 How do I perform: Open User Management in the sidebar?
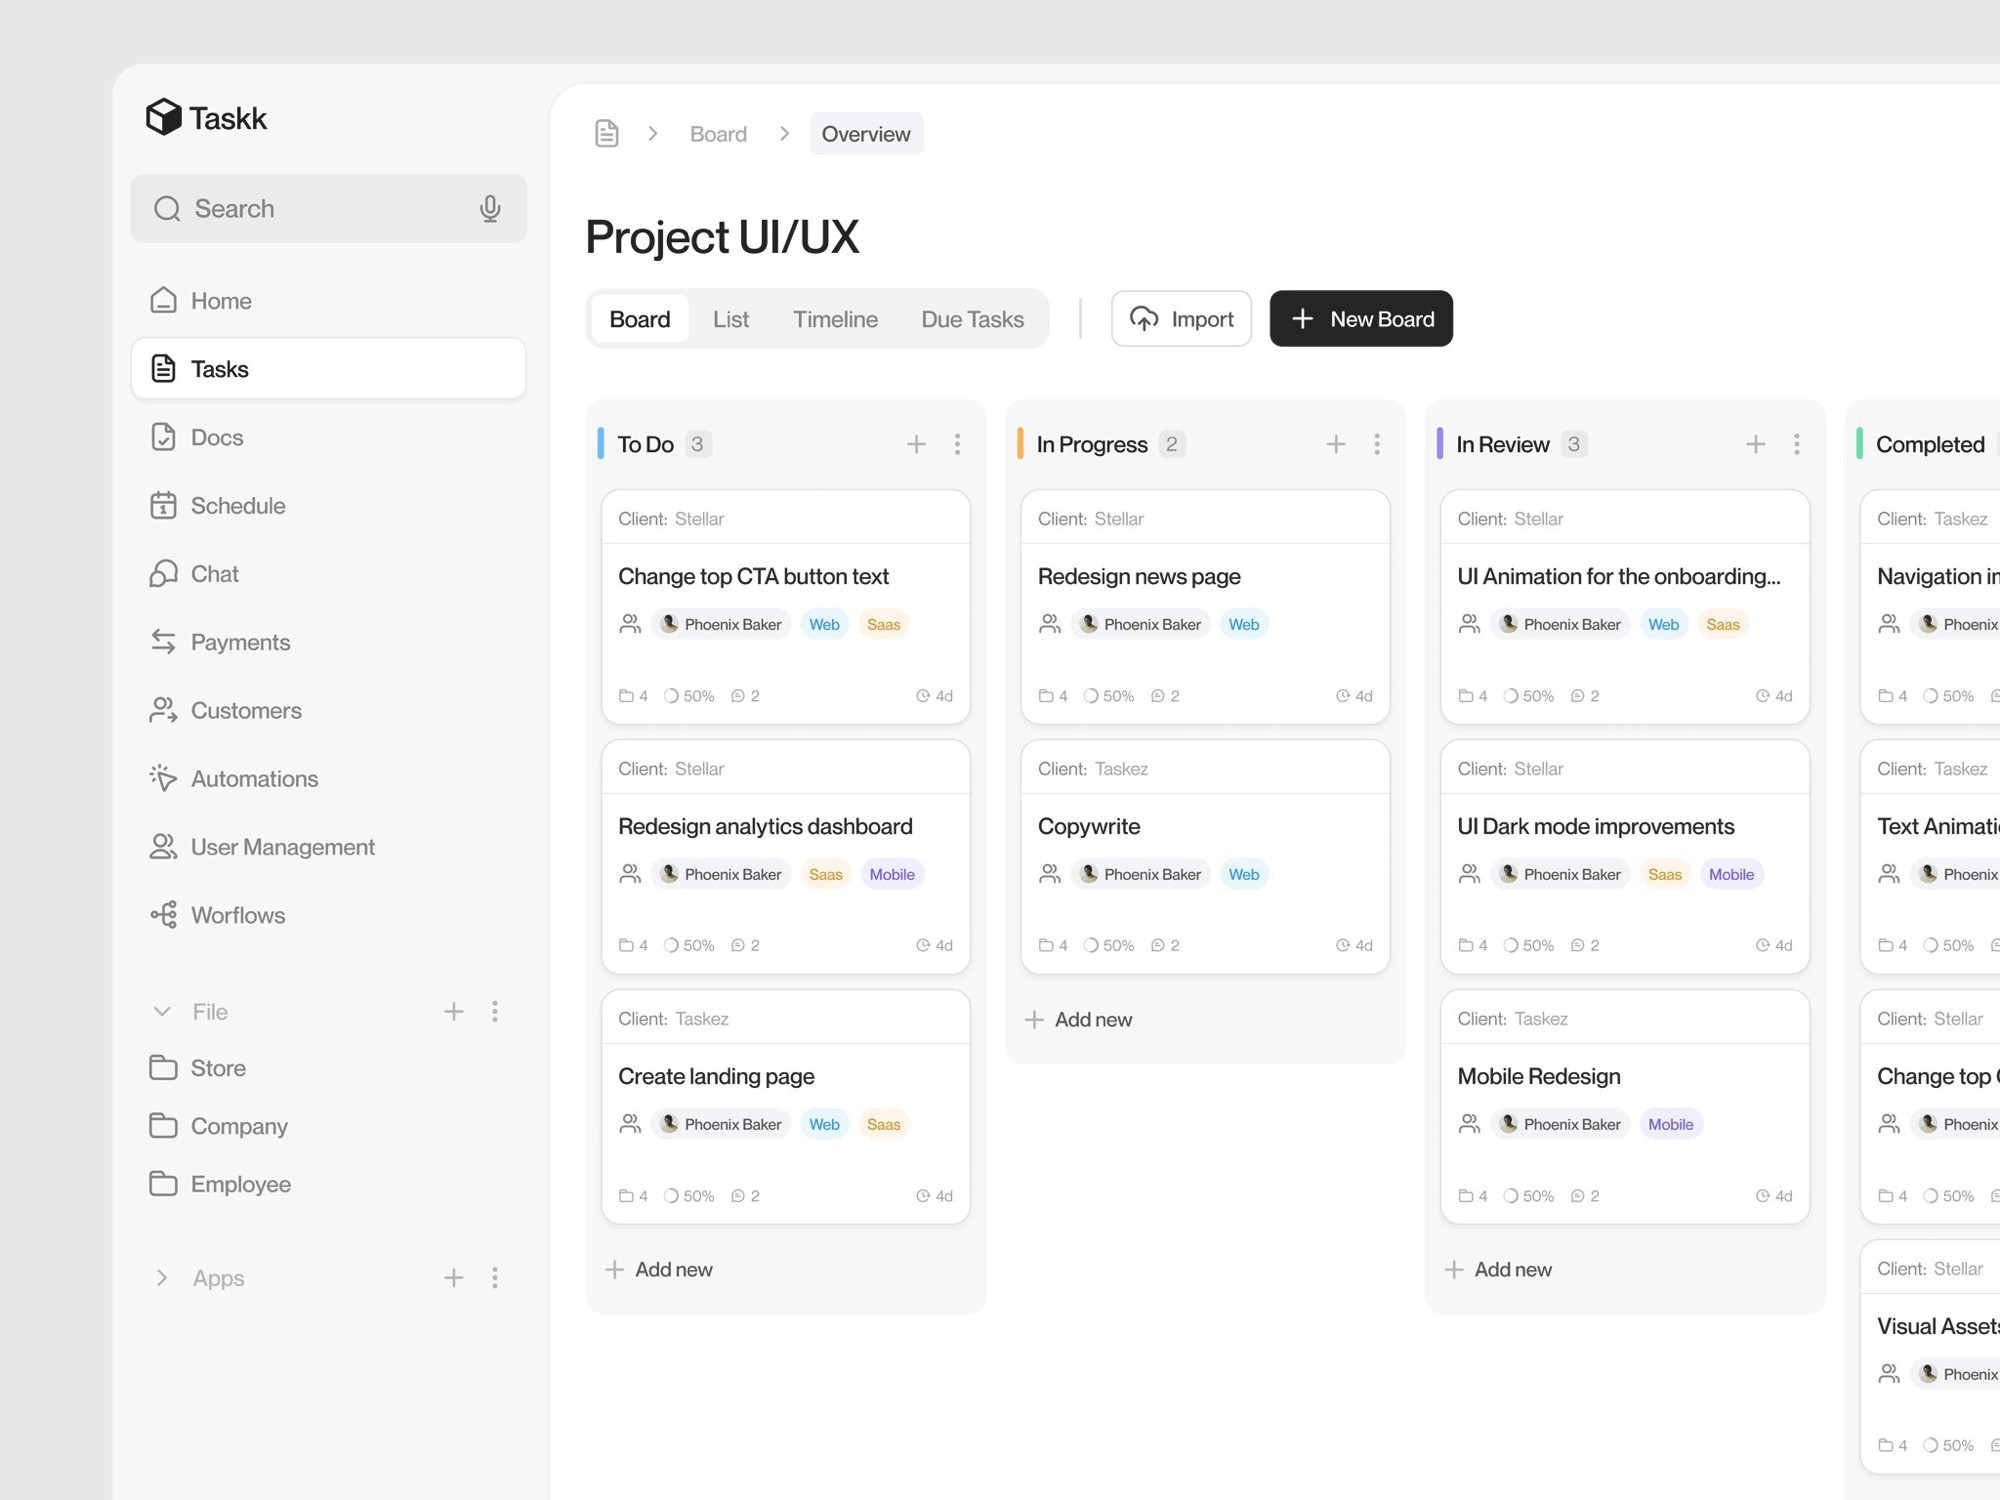point(328,846)
